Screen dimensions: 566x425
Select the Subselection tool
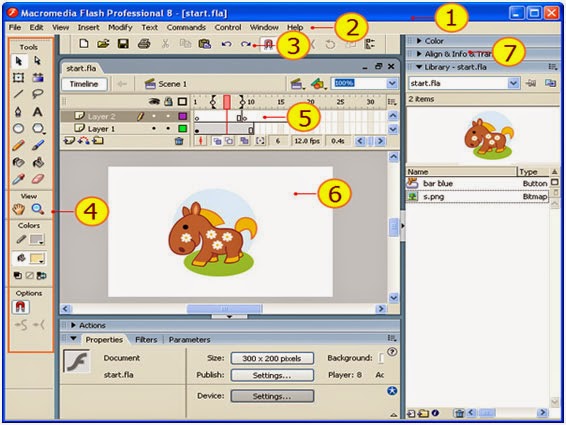(x=37, y=61)
